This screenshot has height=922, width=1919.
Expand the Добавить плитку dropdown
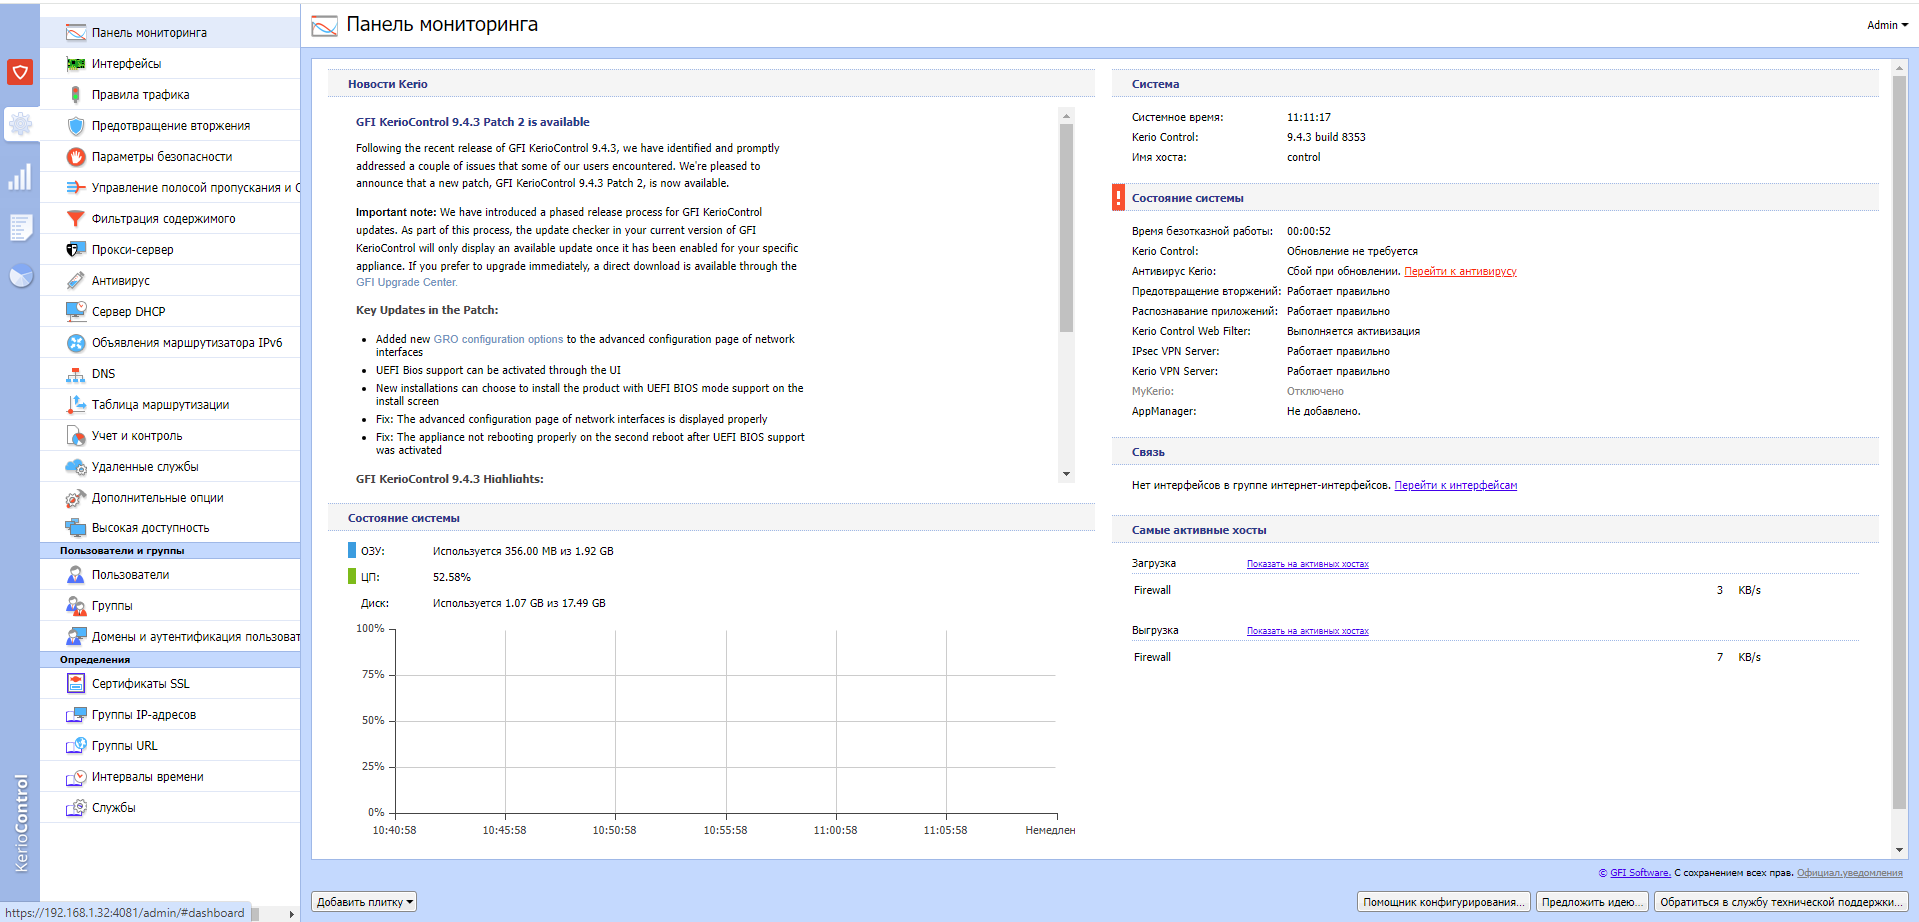coord(364,902)
